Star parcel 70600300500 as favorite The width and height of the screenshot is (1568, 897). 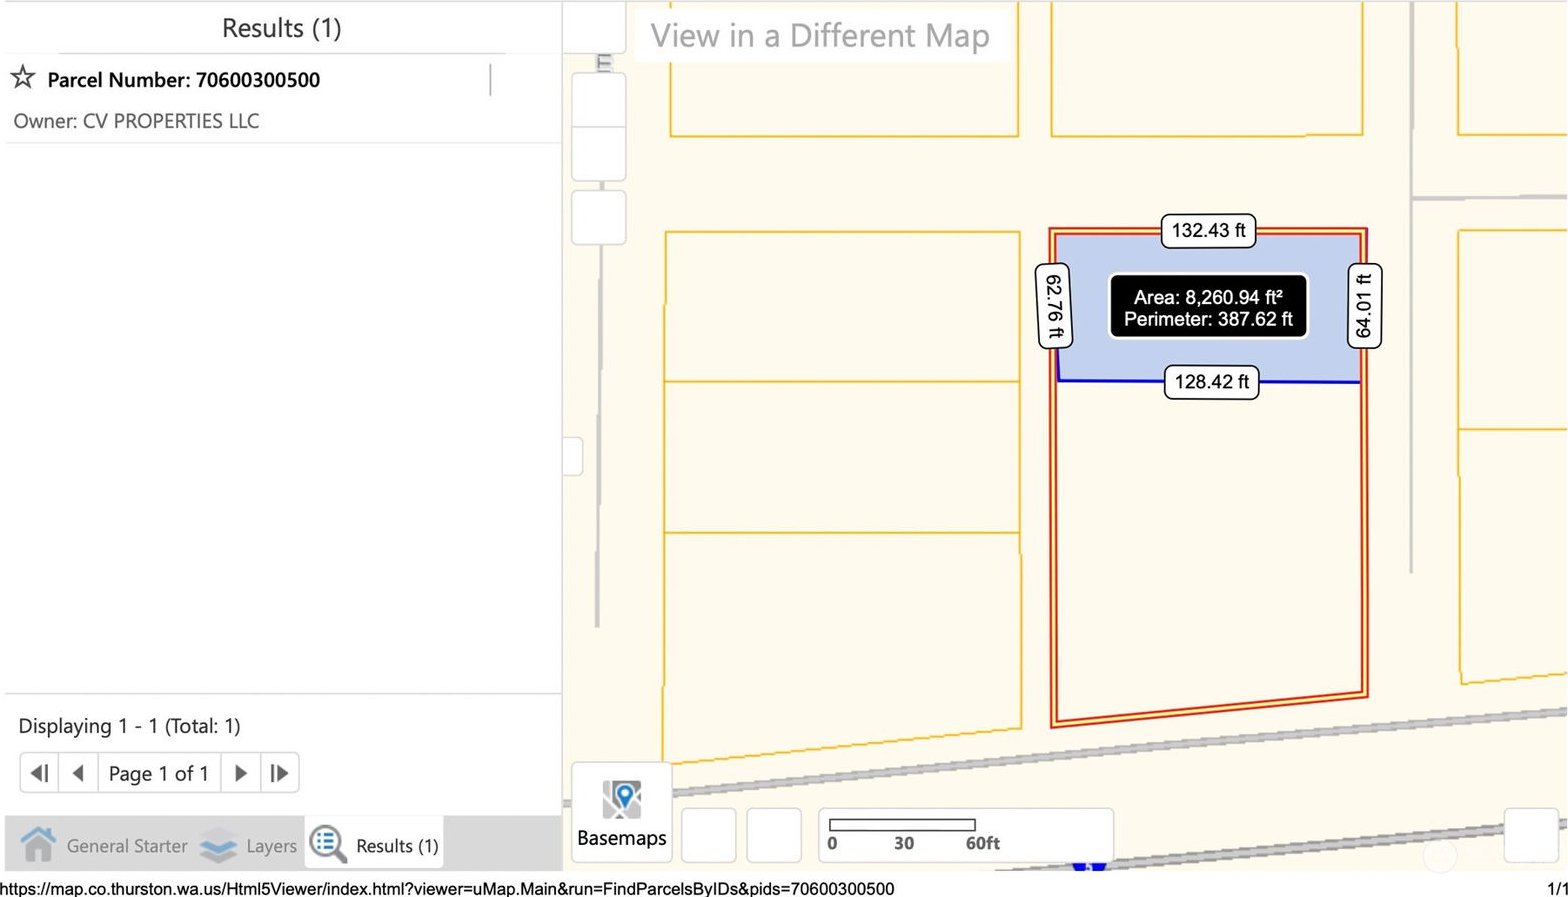(23, 78)
